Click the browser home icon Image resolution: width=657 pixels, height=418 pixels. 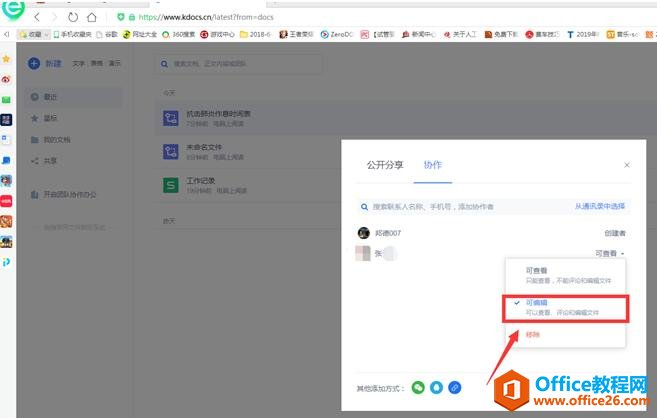[92, 17]
